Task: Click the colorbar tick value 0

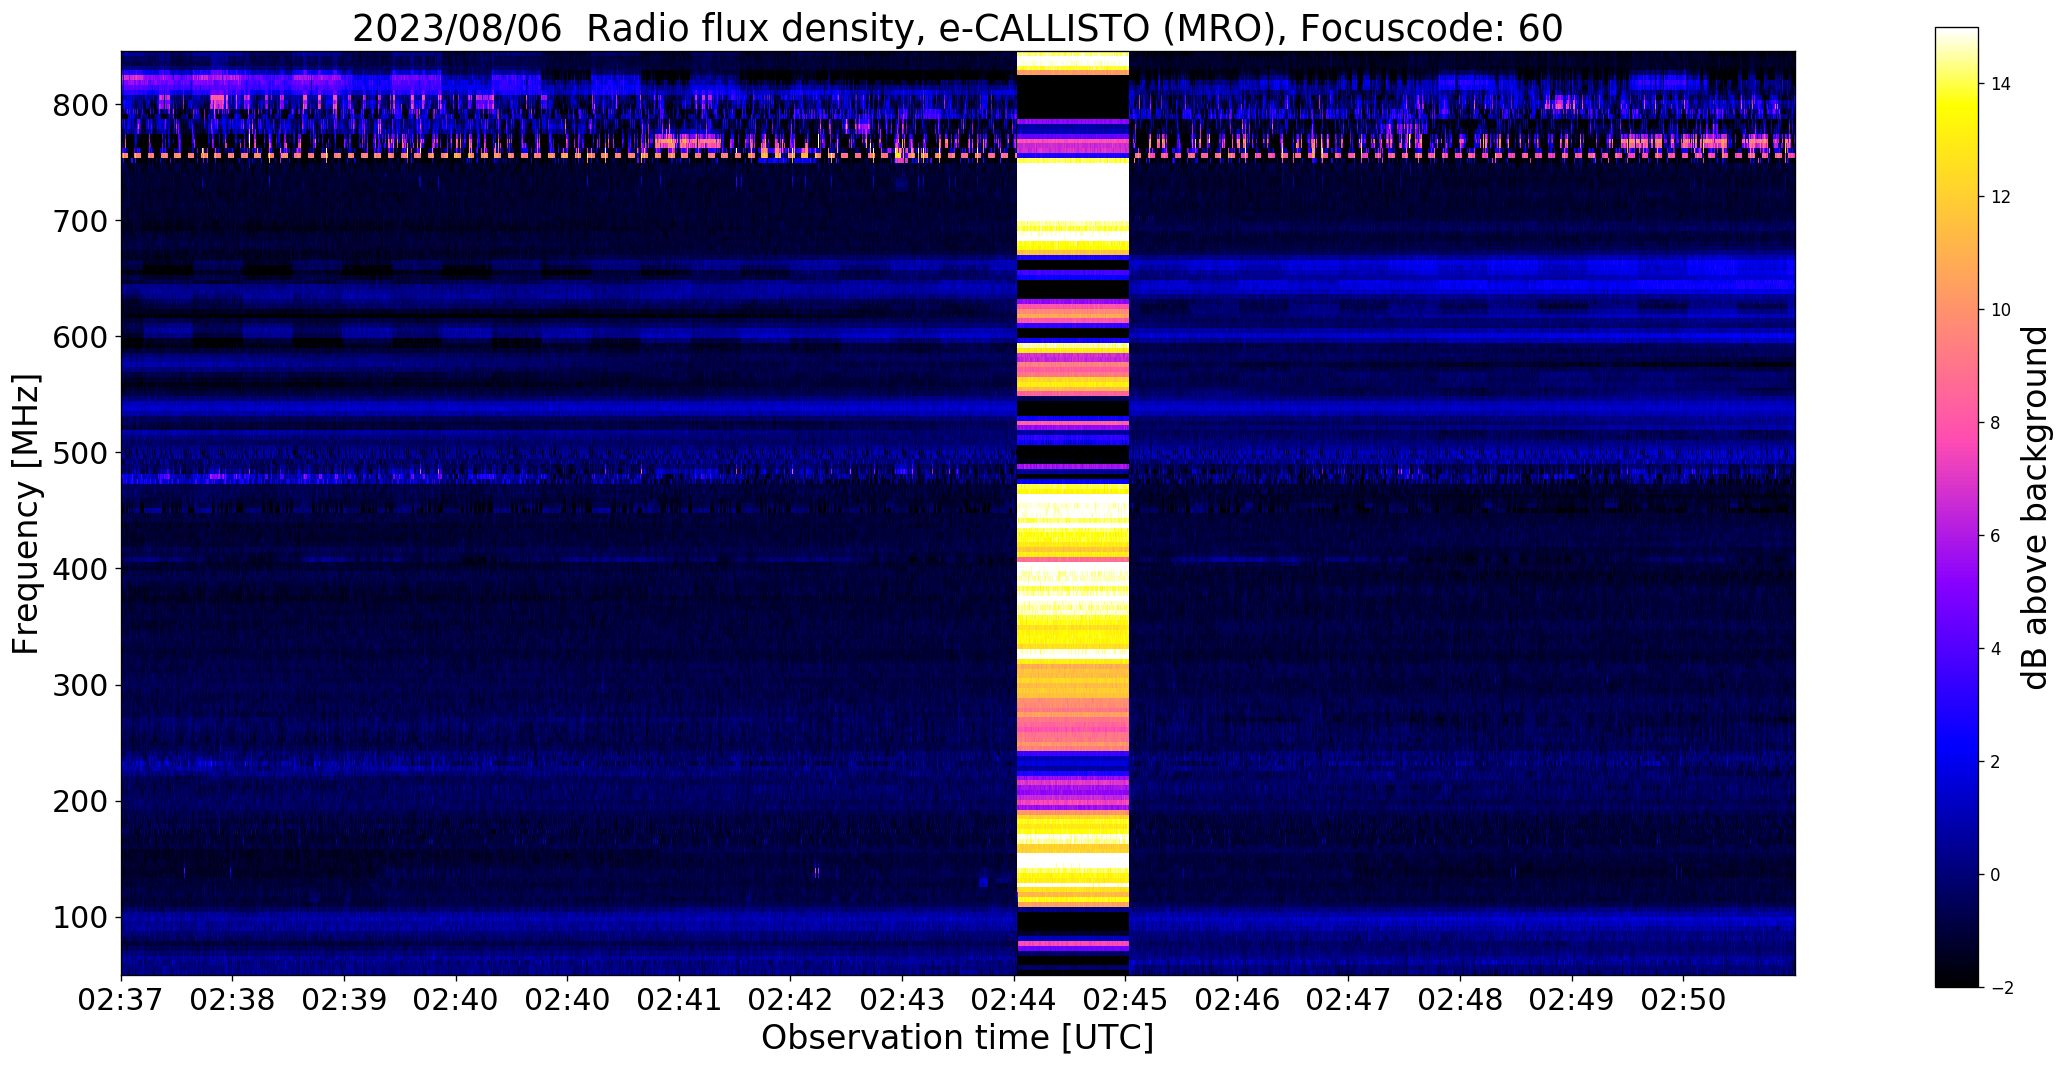Action: [1996, 875]
